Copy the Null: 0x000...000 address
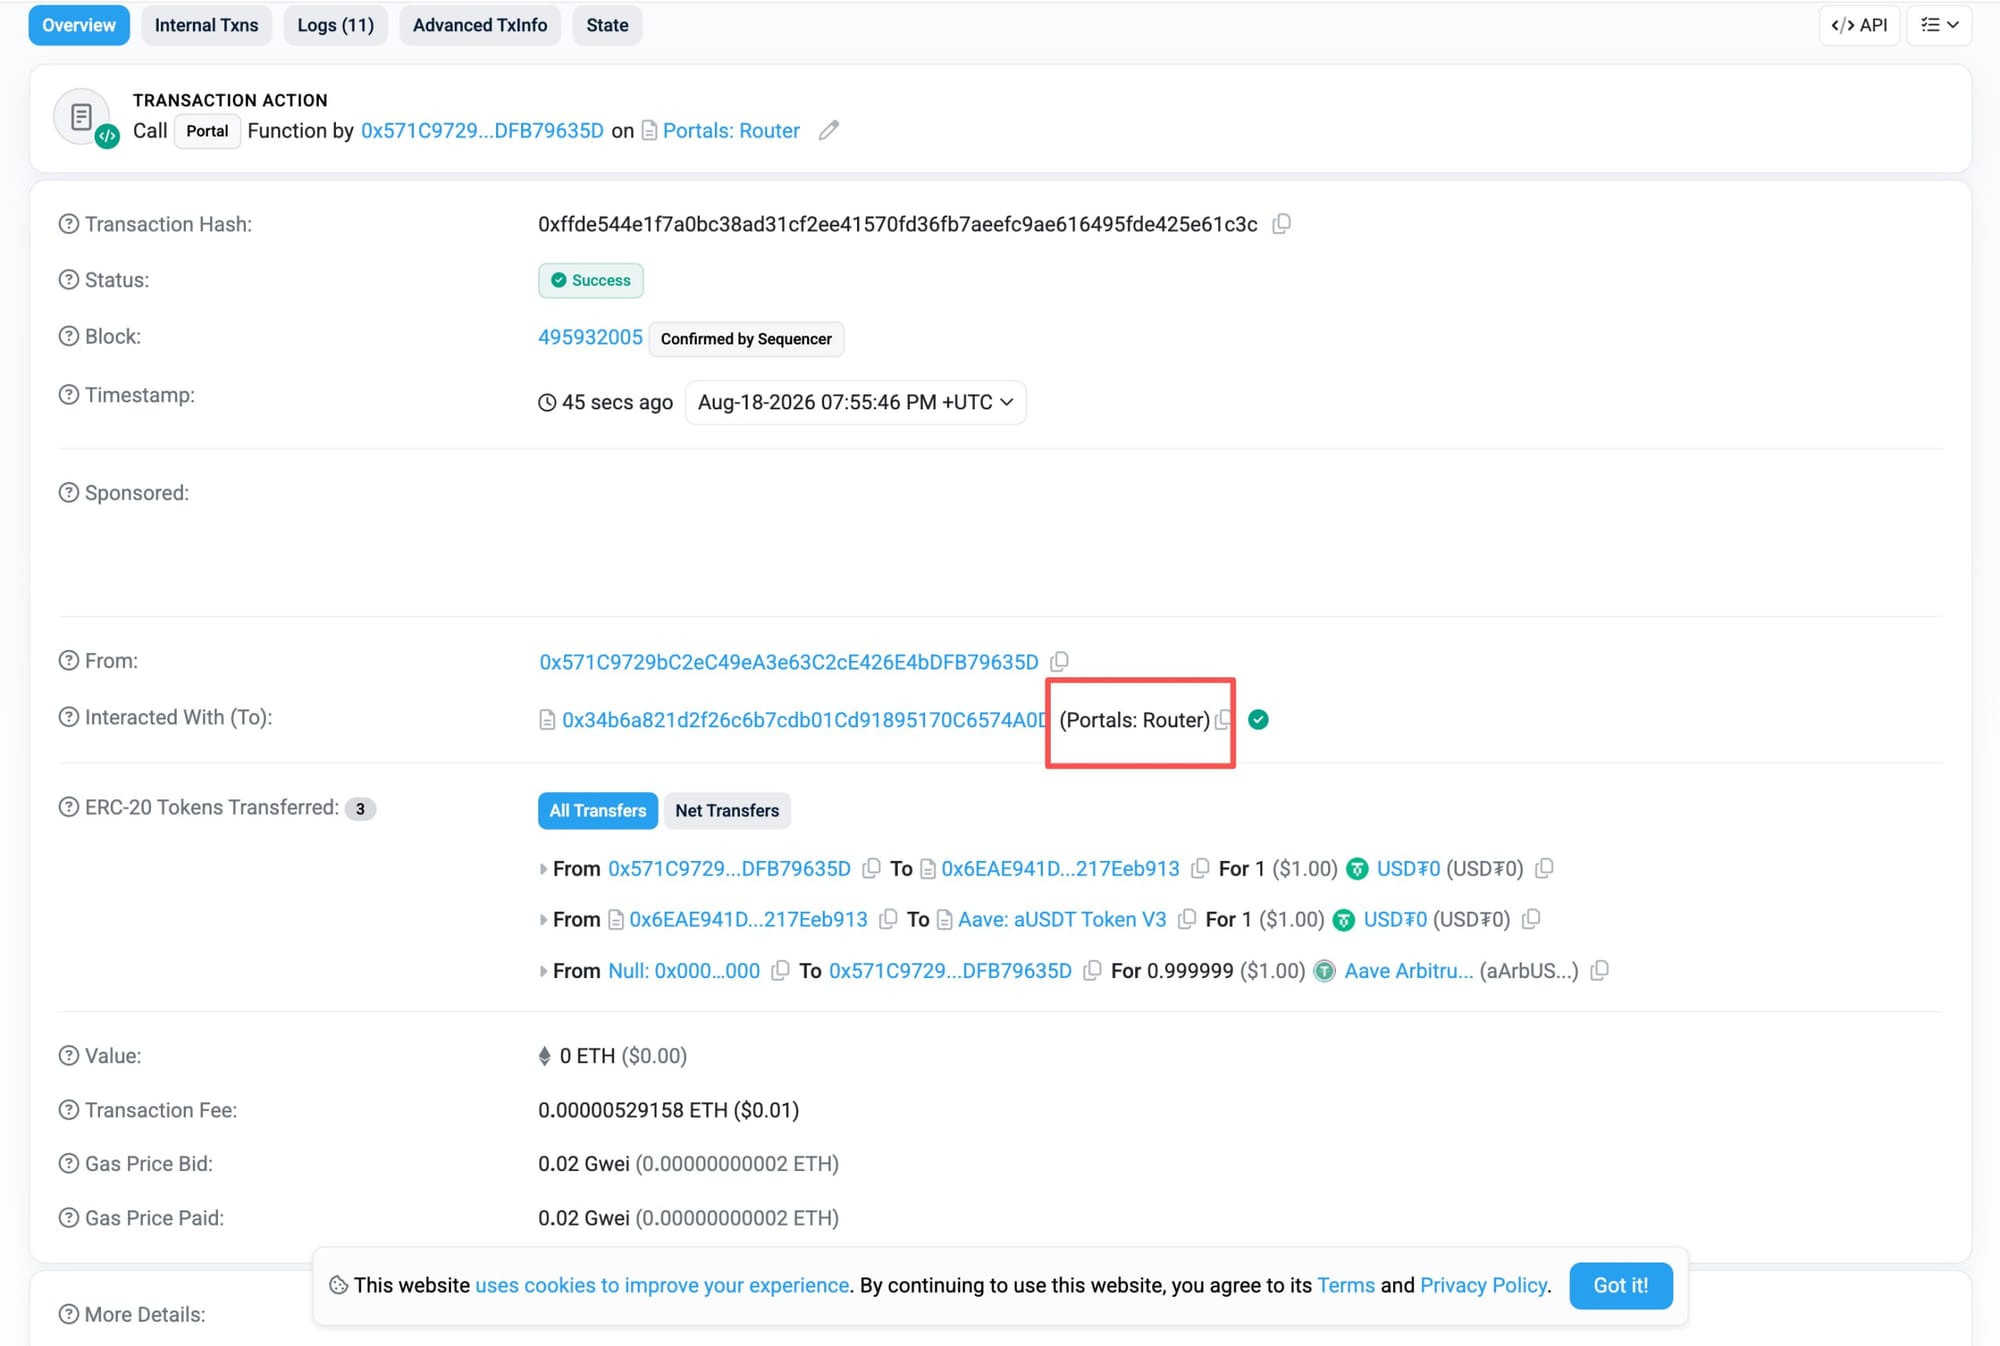This screenshot has height=1346, width=2000. (780, 971)
